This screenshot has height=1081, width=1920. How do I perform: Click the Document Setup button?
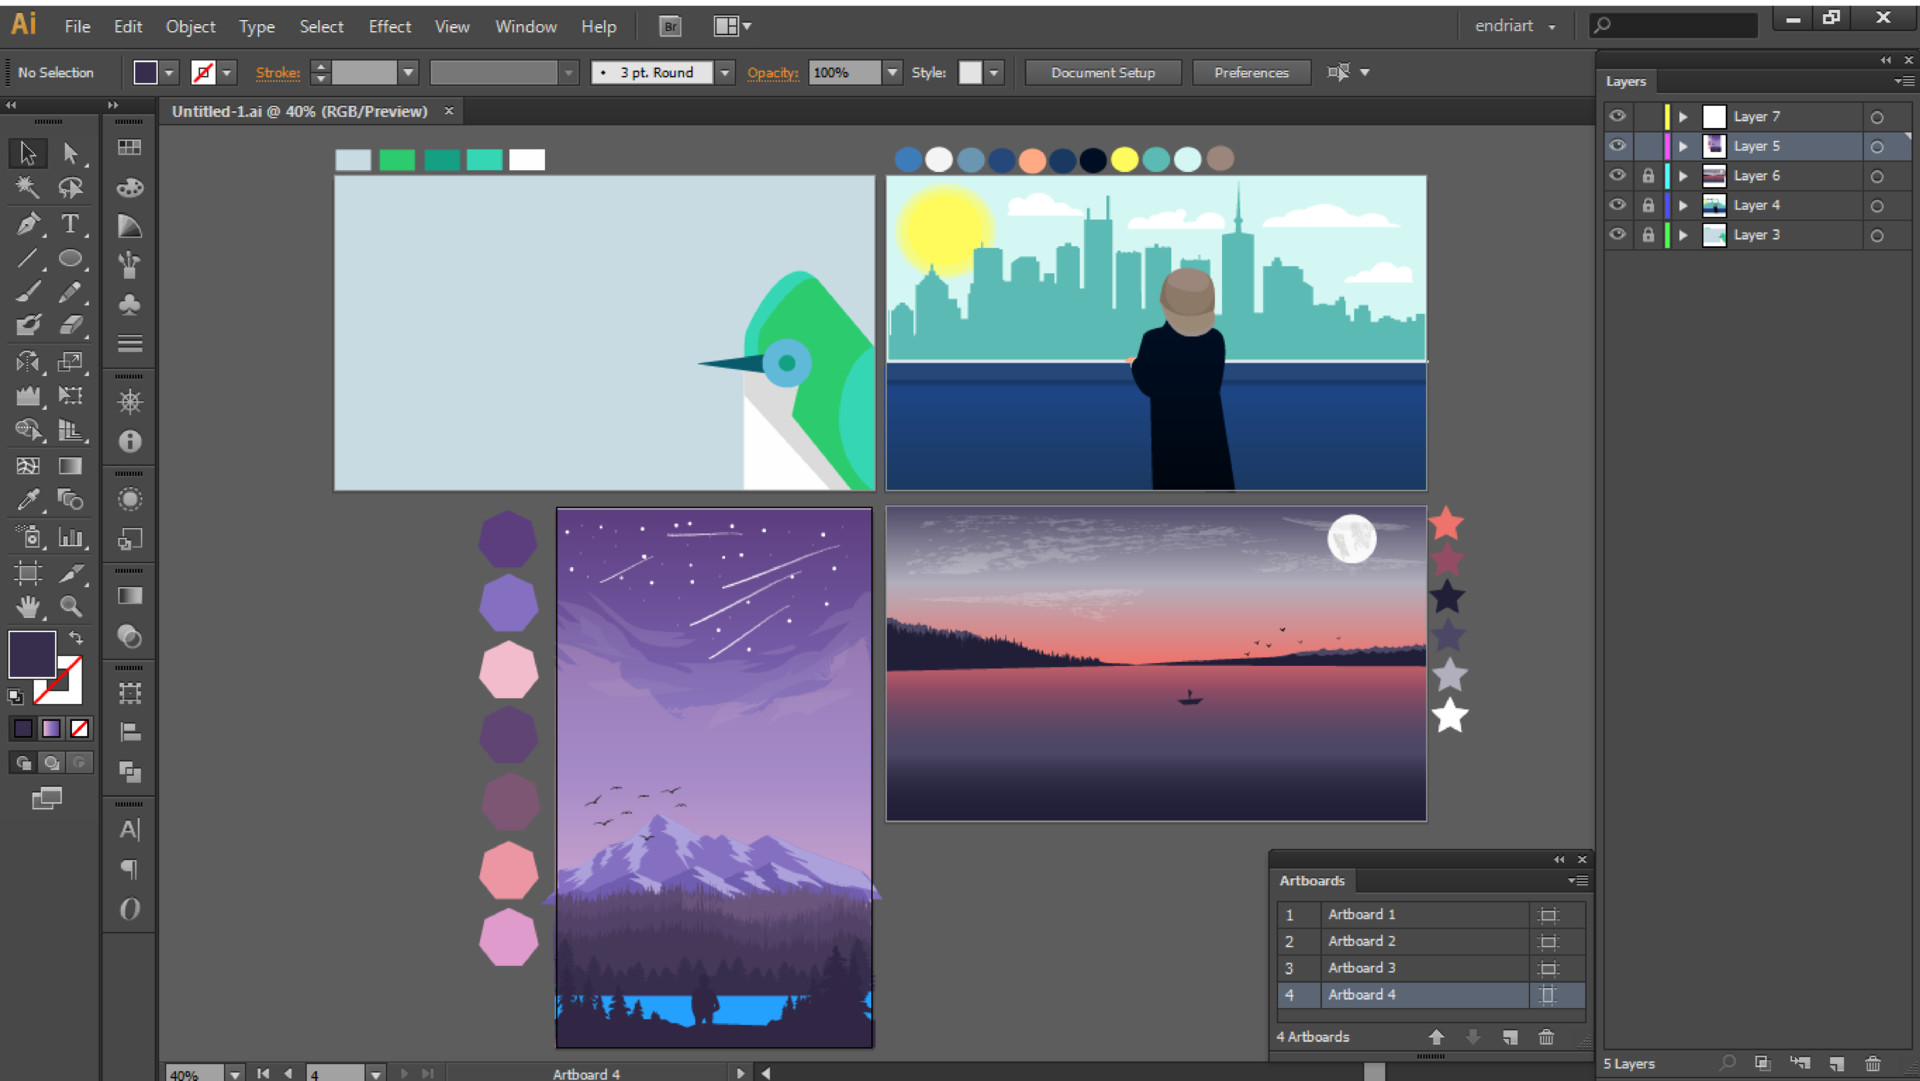(1102, 72)
